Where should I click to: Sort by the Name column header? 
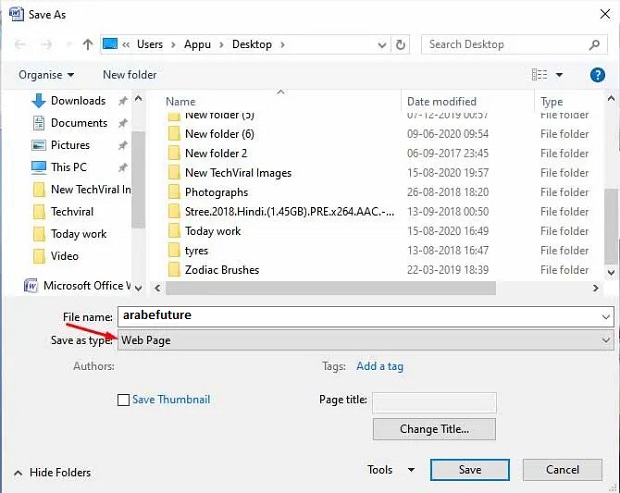point(180,102)
